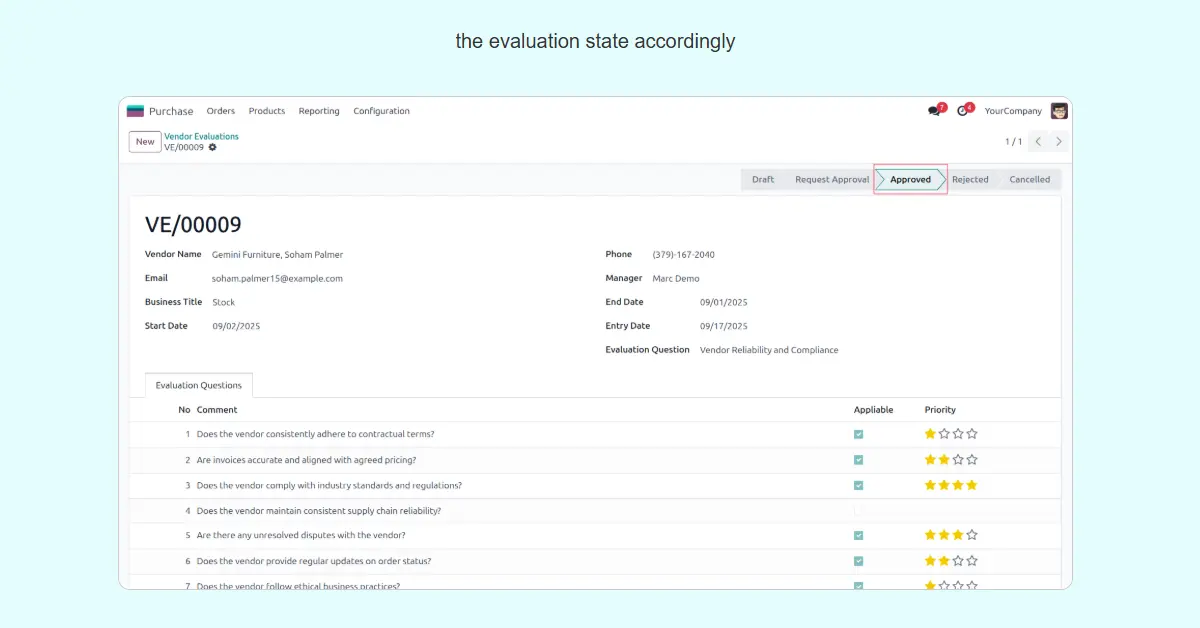Open the Orders menu
Screen dimensions: 1200x628
[x=221, y=111]
